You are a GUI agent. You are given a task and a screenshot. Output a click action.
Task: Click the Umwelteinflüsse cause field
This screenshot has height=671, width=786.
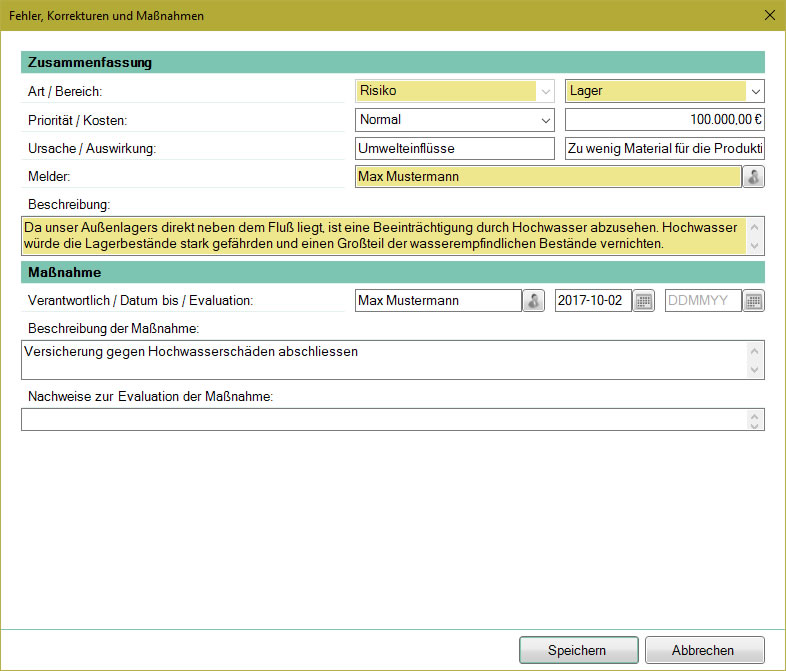click(x=454, y=149)
